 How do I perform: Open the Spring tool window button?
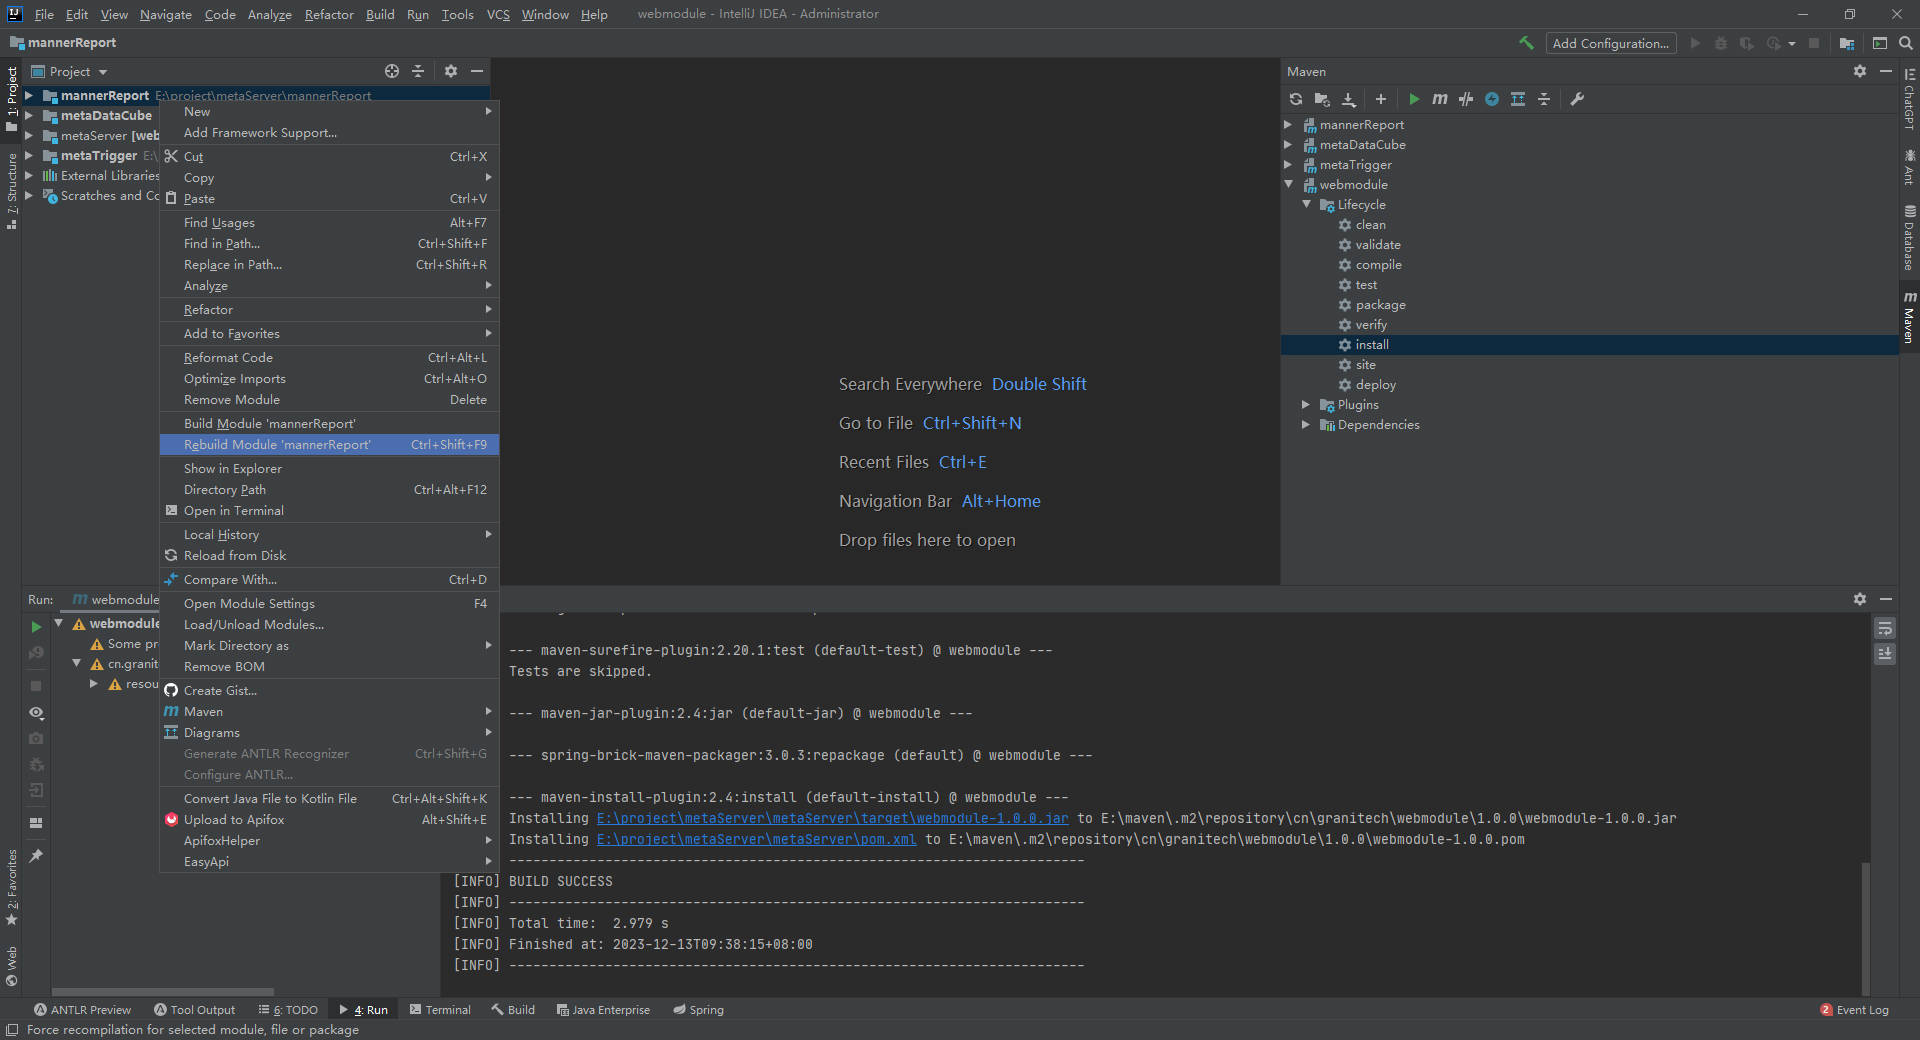click(x=698, y=1010)
